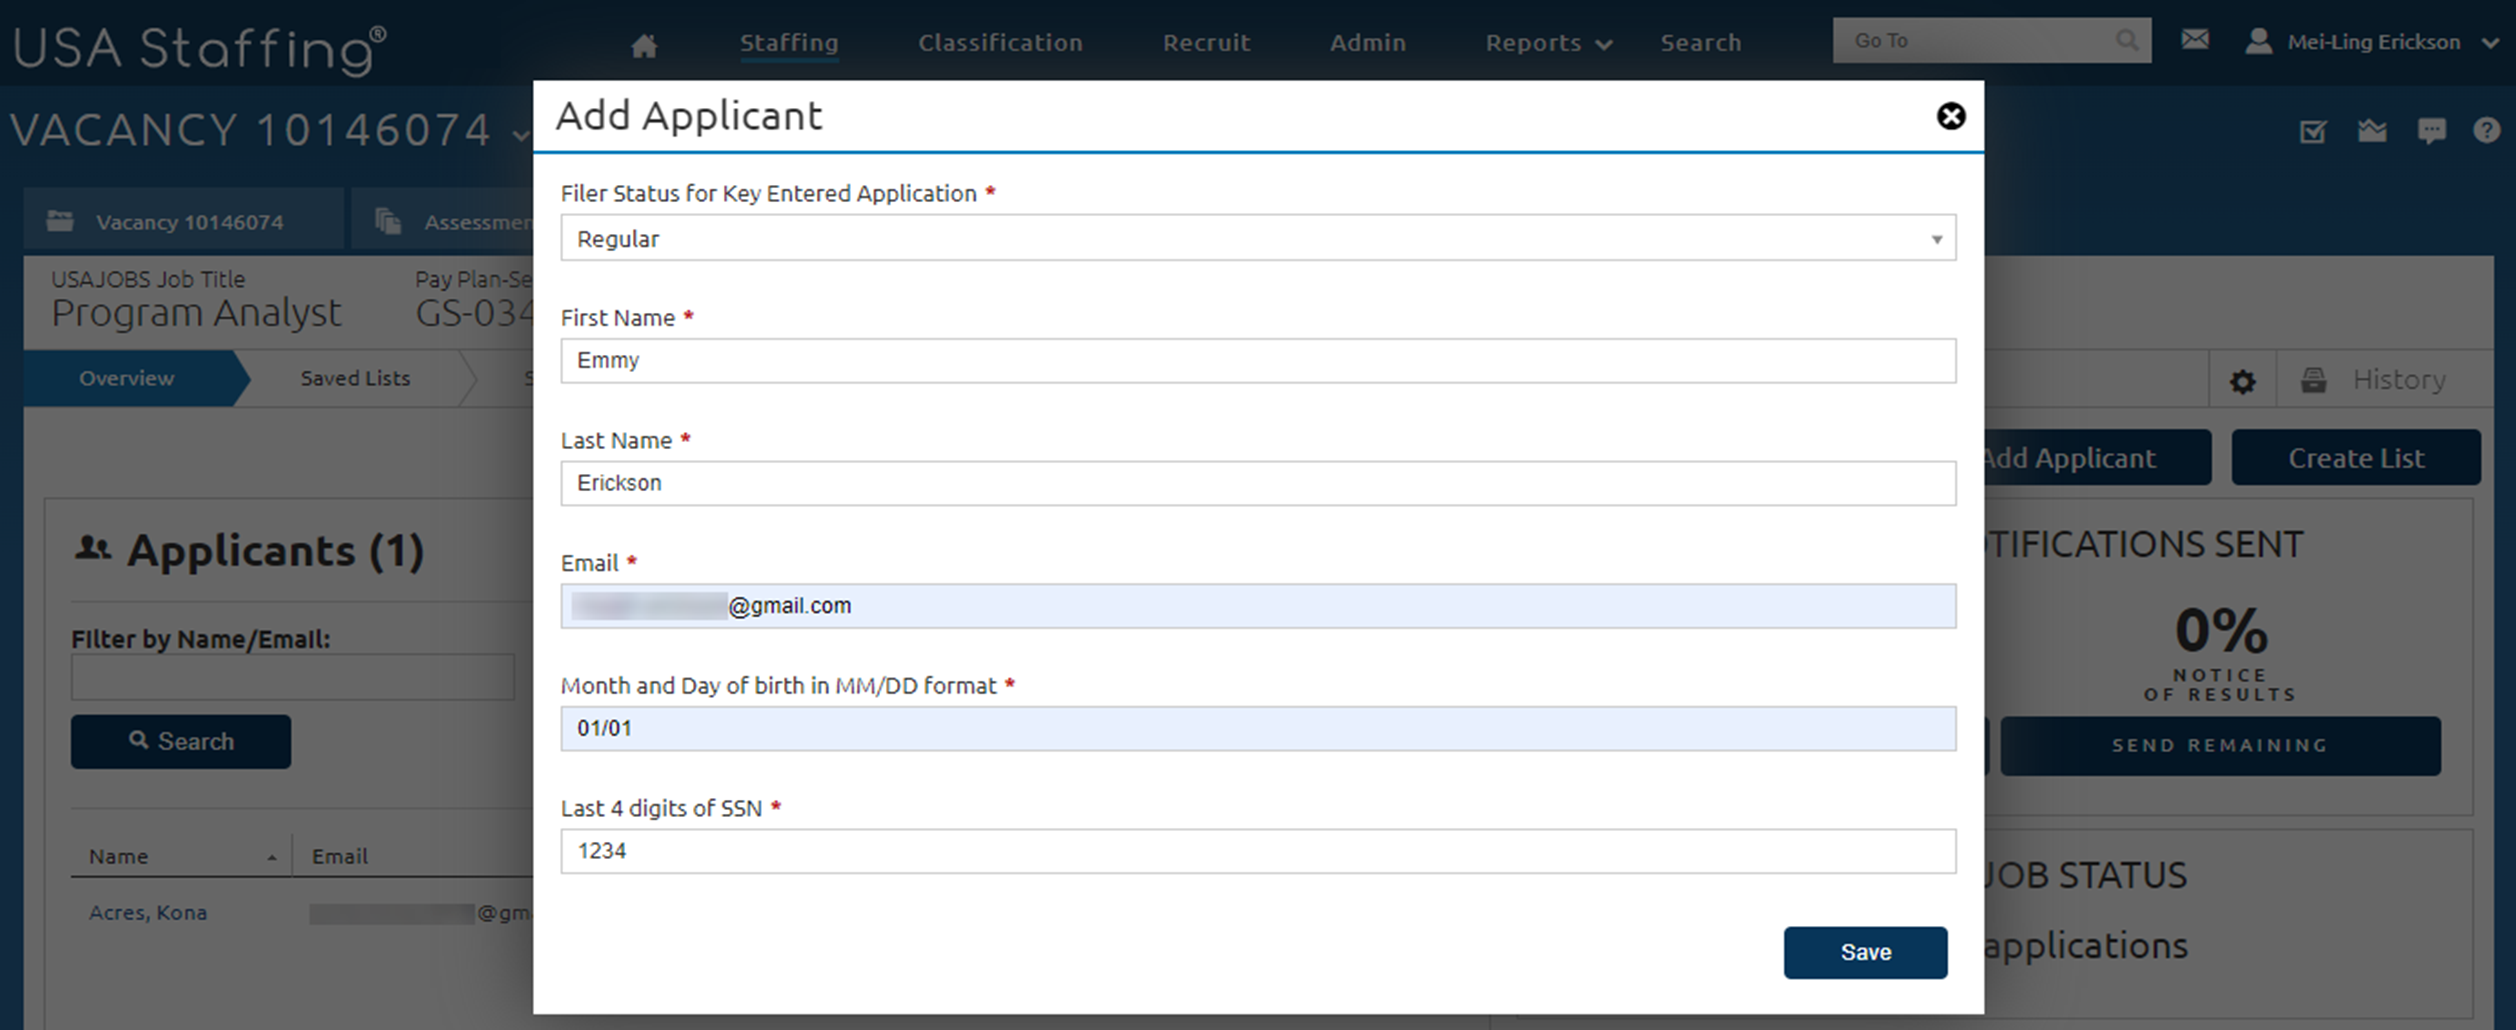Viewport: 2516px width, 1030px height.
Task: Switch to the Saved Lists tab
Action: pyautogui.click(x=355, y=378)
